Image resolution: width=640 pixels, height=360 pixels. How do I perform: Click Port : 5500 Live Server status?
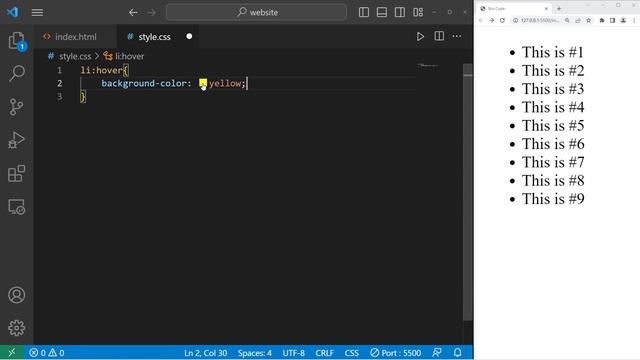(x=395, y=353)
